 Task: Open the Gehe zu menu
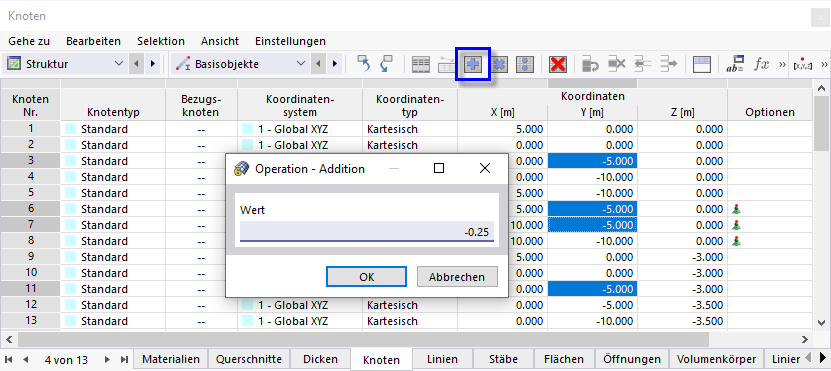coord(29,41)
